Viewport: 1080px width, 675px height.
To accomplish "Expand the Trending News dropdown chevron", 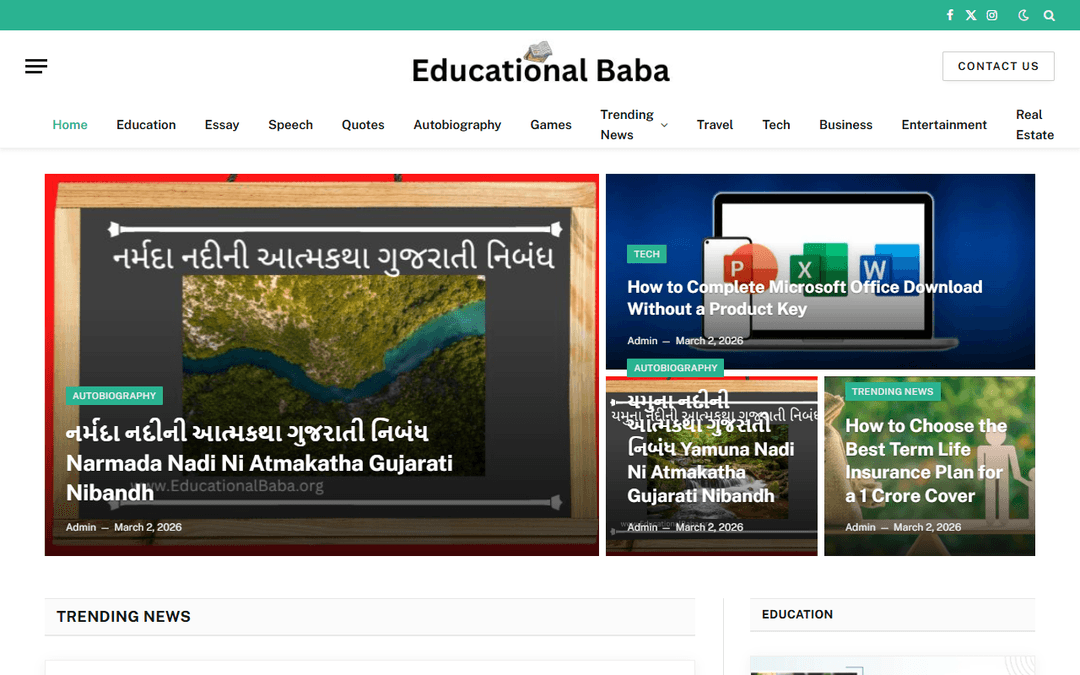I will 664,125.
